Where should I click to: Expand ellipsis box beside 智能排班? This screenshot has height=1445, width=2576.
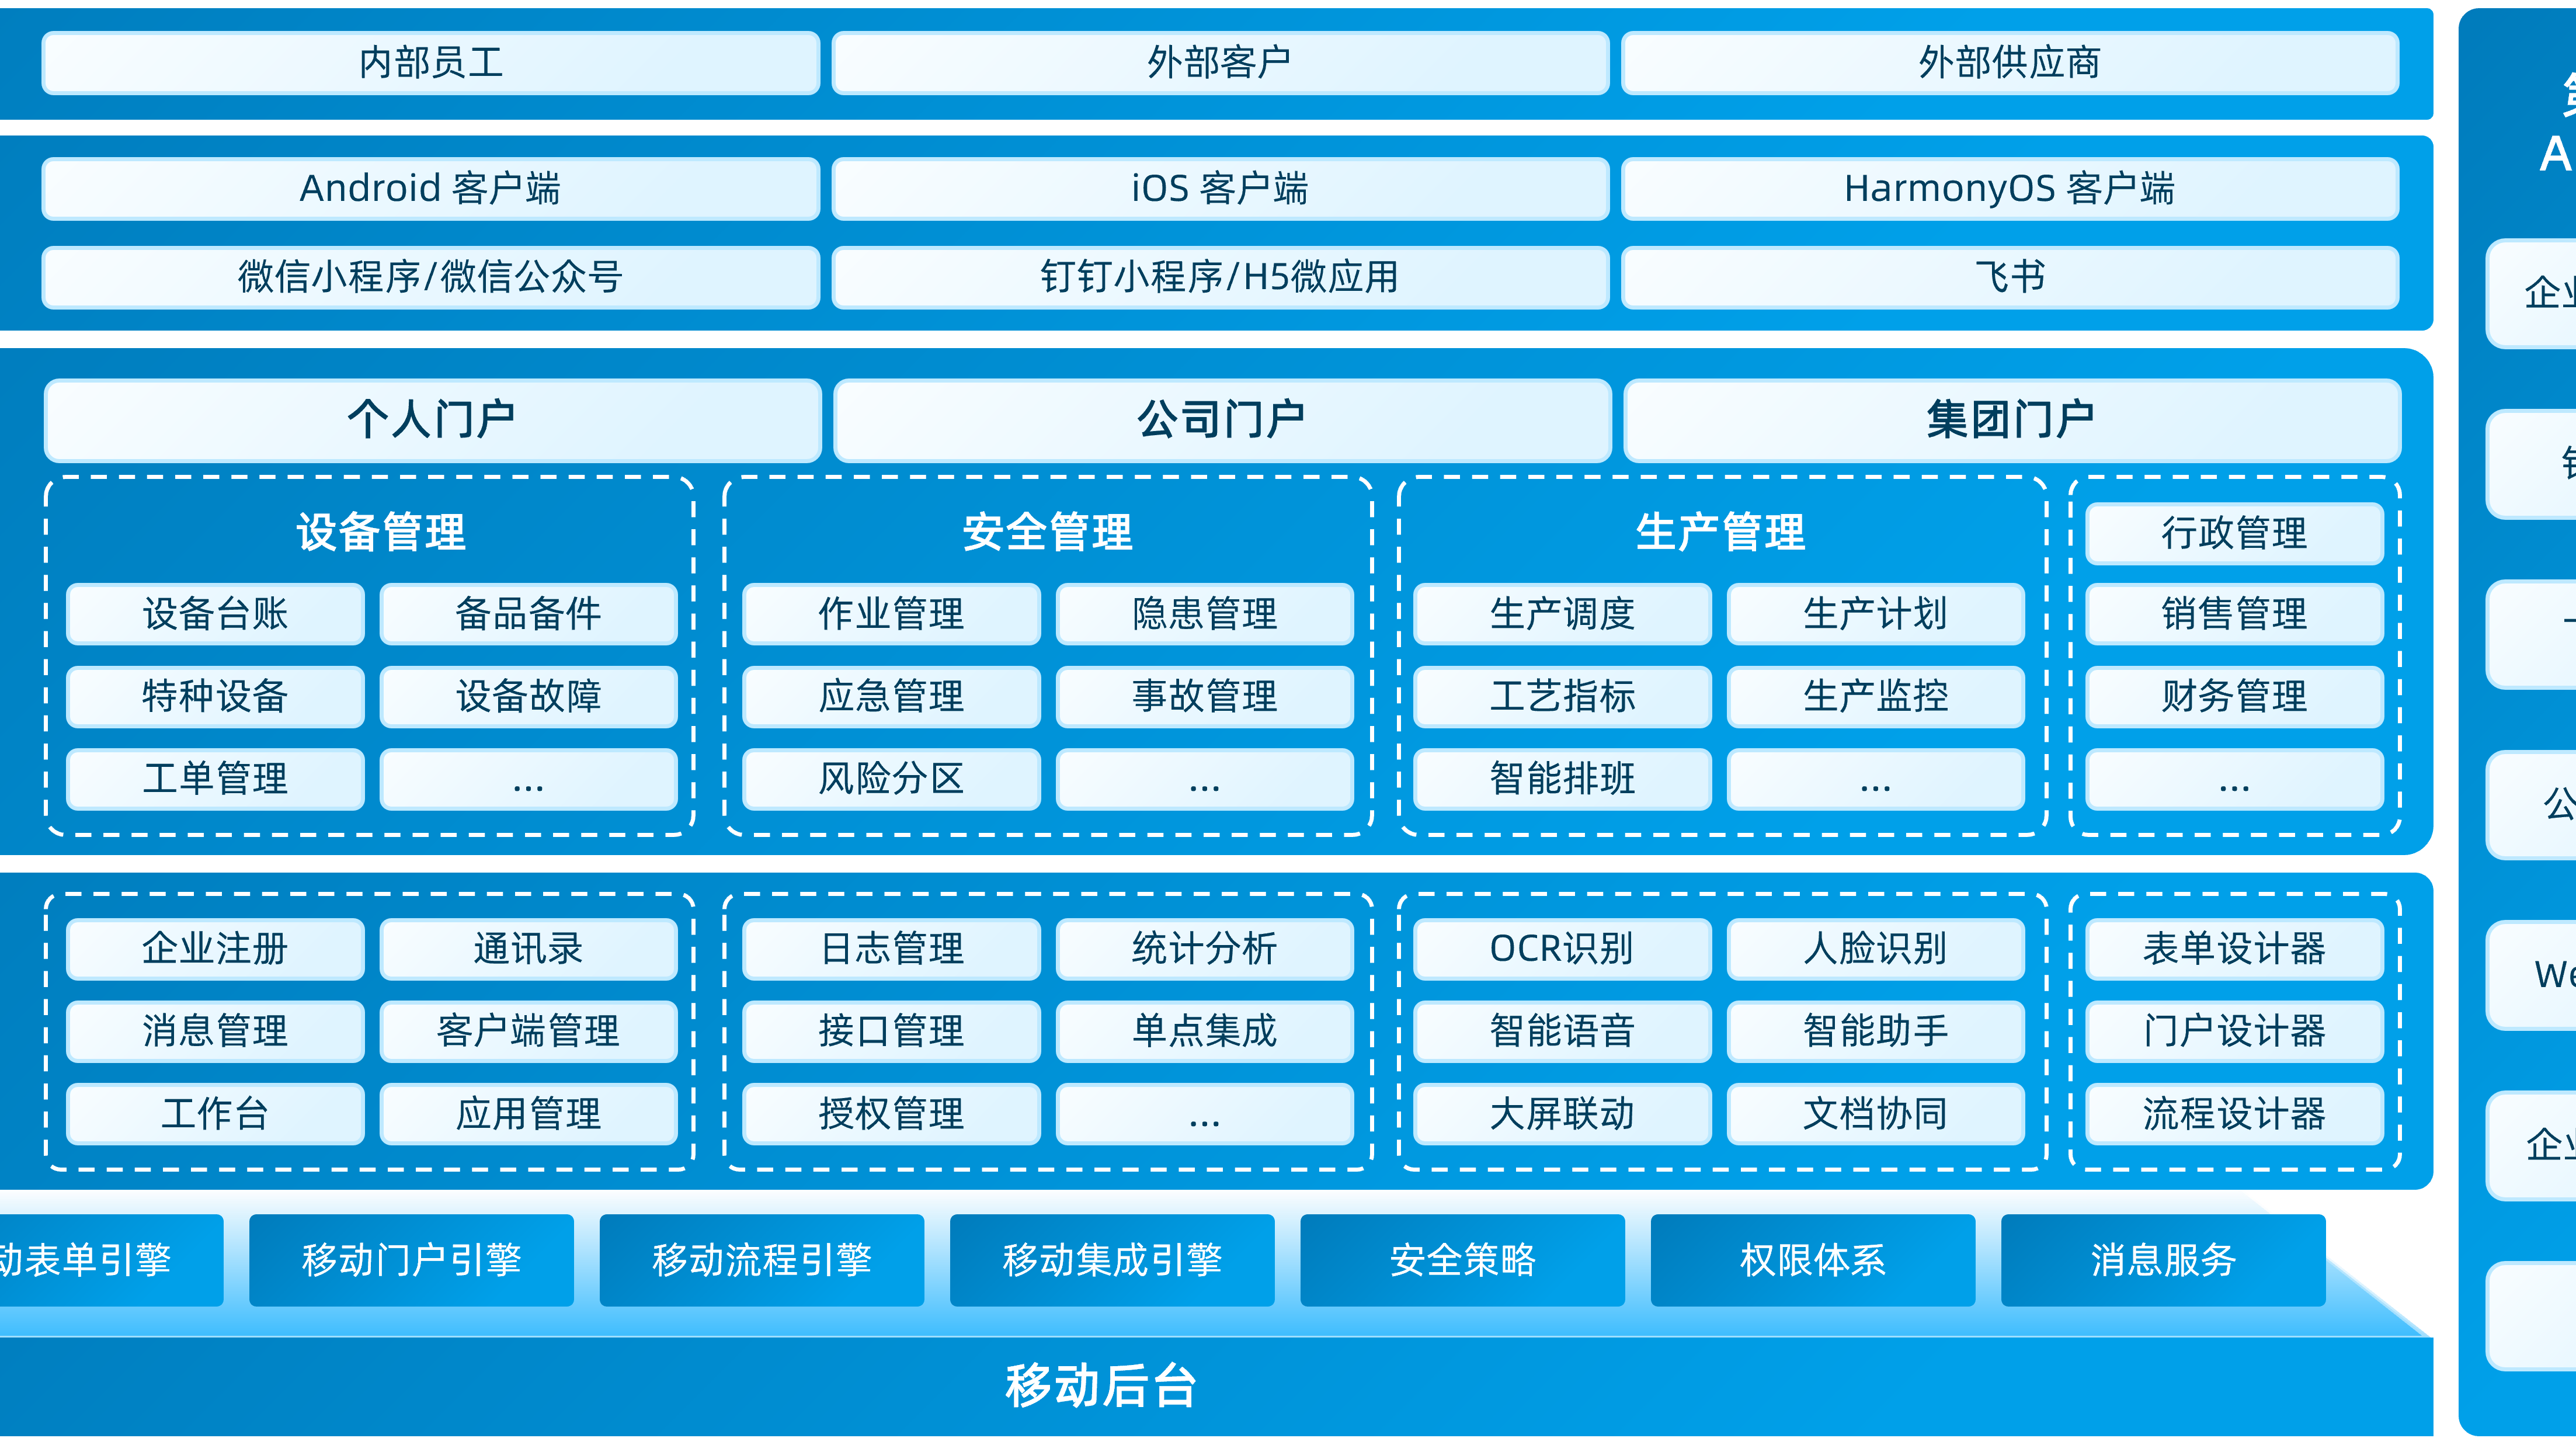(x=1875, y=779)
